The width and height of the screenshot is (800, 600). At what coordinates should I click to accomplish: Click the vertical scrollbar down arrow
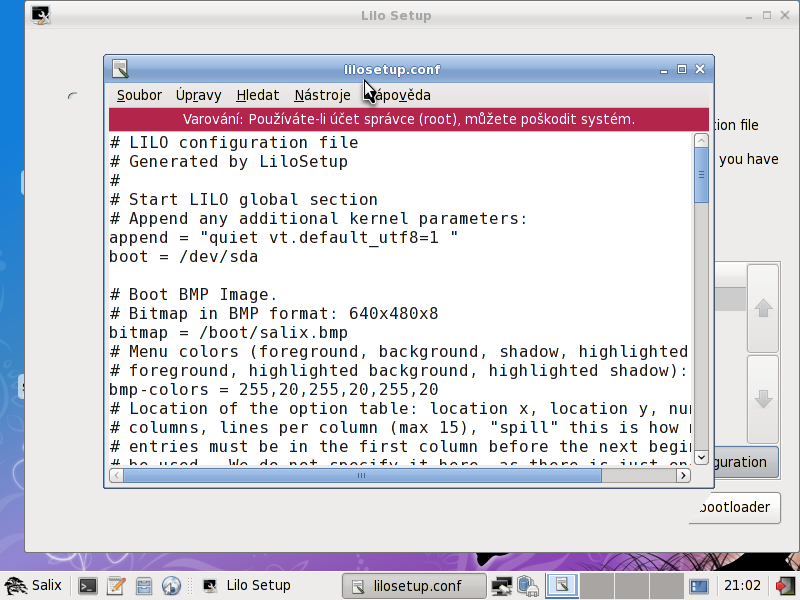point(702,458)
